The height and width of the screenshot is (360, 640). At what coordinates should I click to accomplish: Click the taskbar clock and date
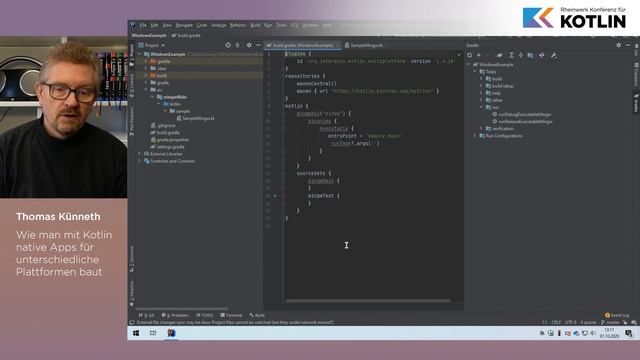(x=609, y=333)
